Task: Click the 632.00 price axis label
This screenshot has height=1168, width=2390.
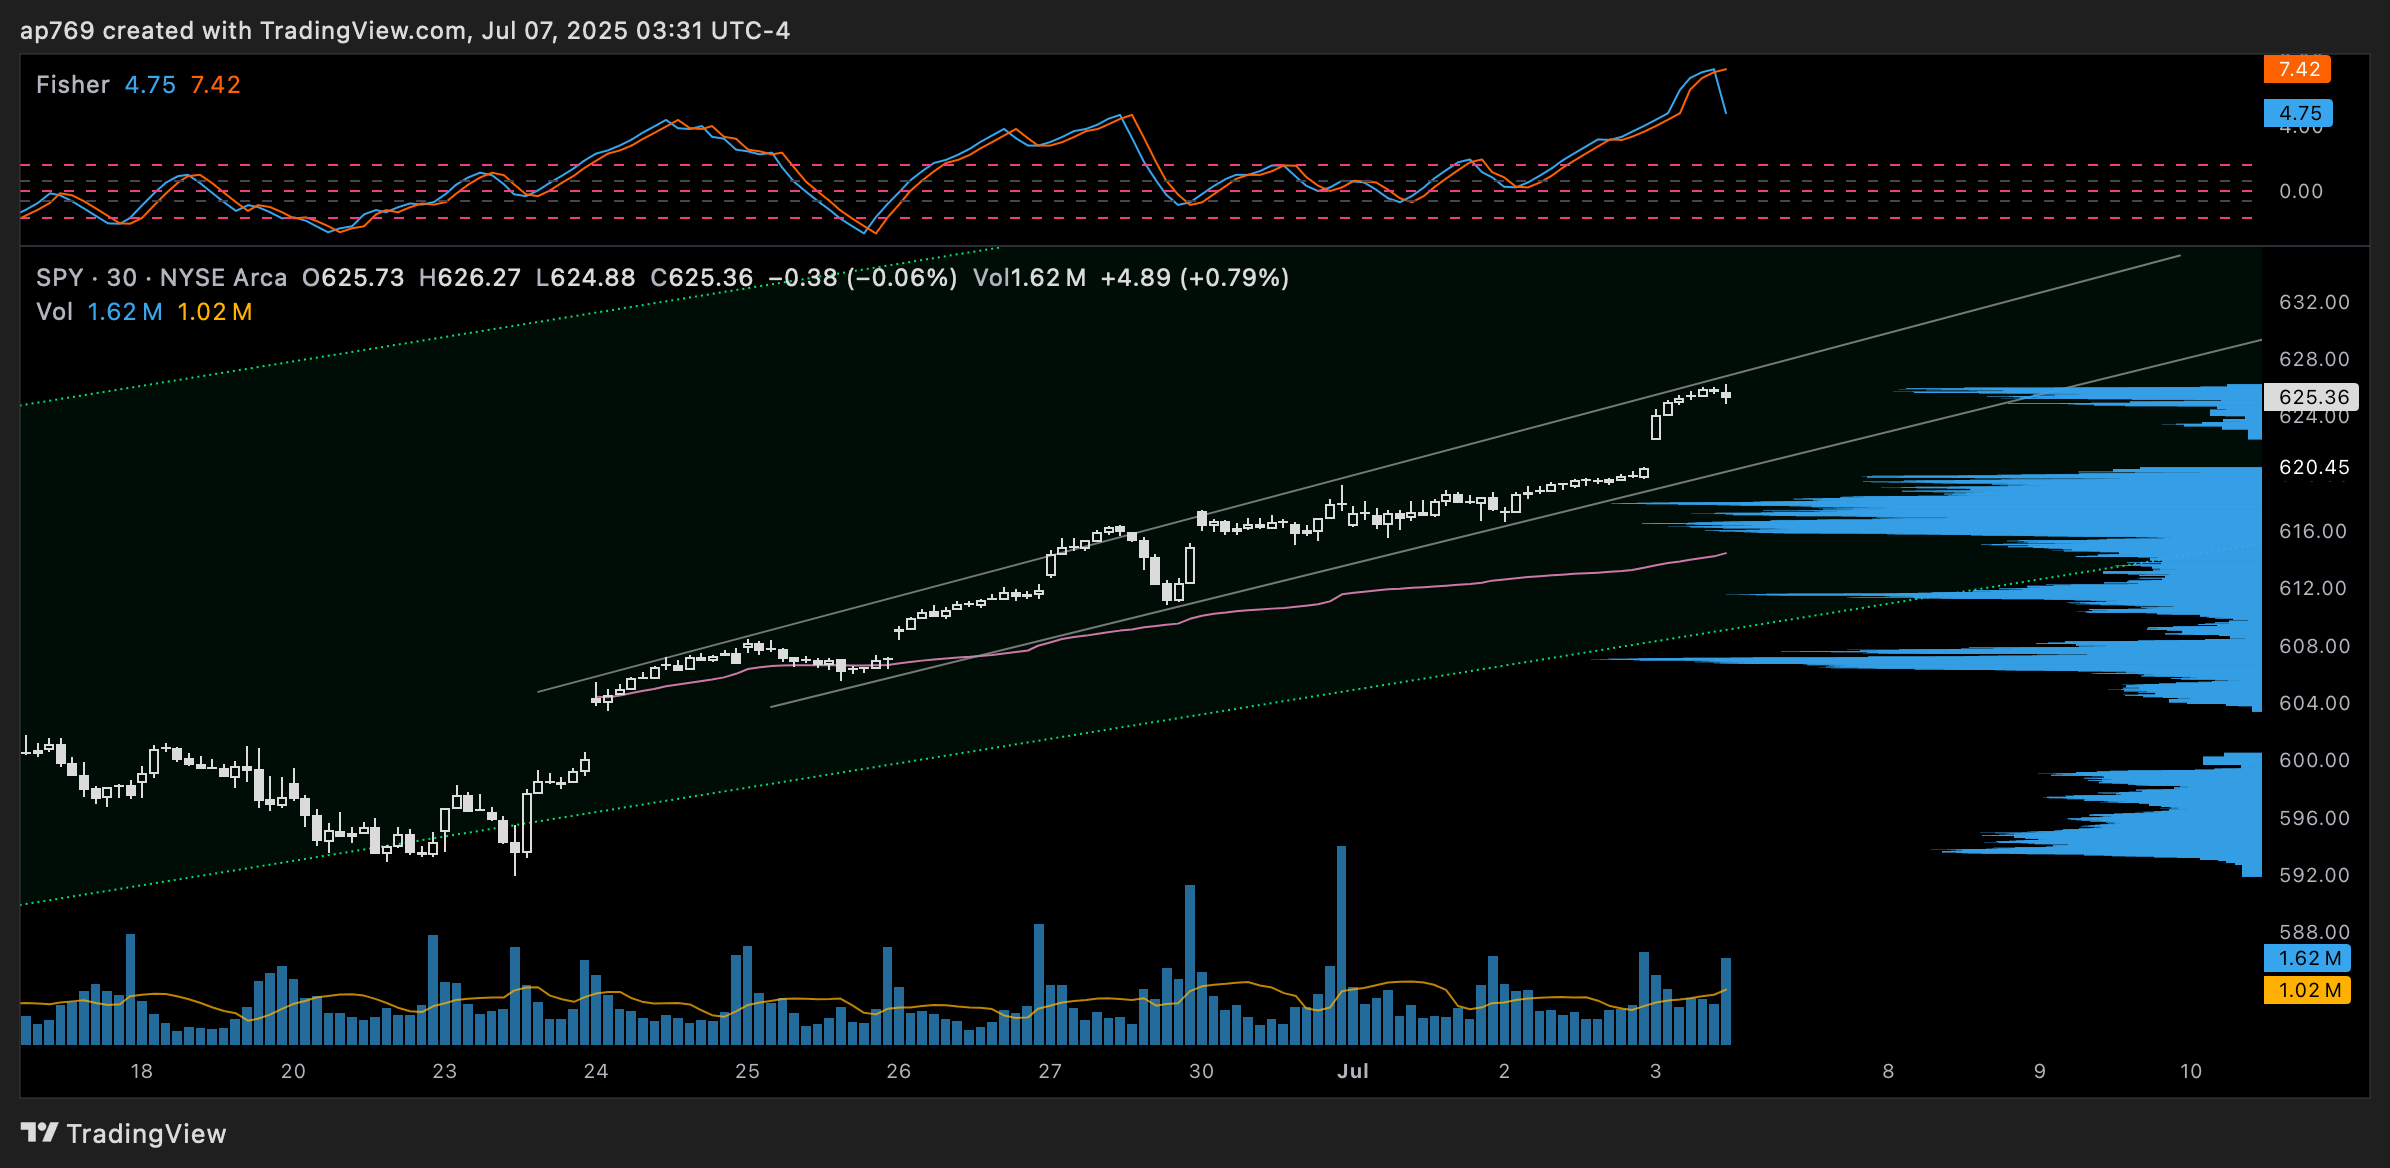Action: tap(2314, 302)
